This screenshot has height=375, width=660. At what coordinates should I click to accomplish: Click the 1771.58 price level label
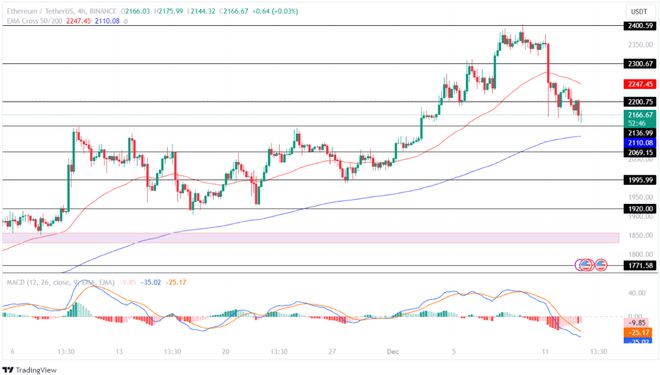pyautogui.click(x=639, y=266)
